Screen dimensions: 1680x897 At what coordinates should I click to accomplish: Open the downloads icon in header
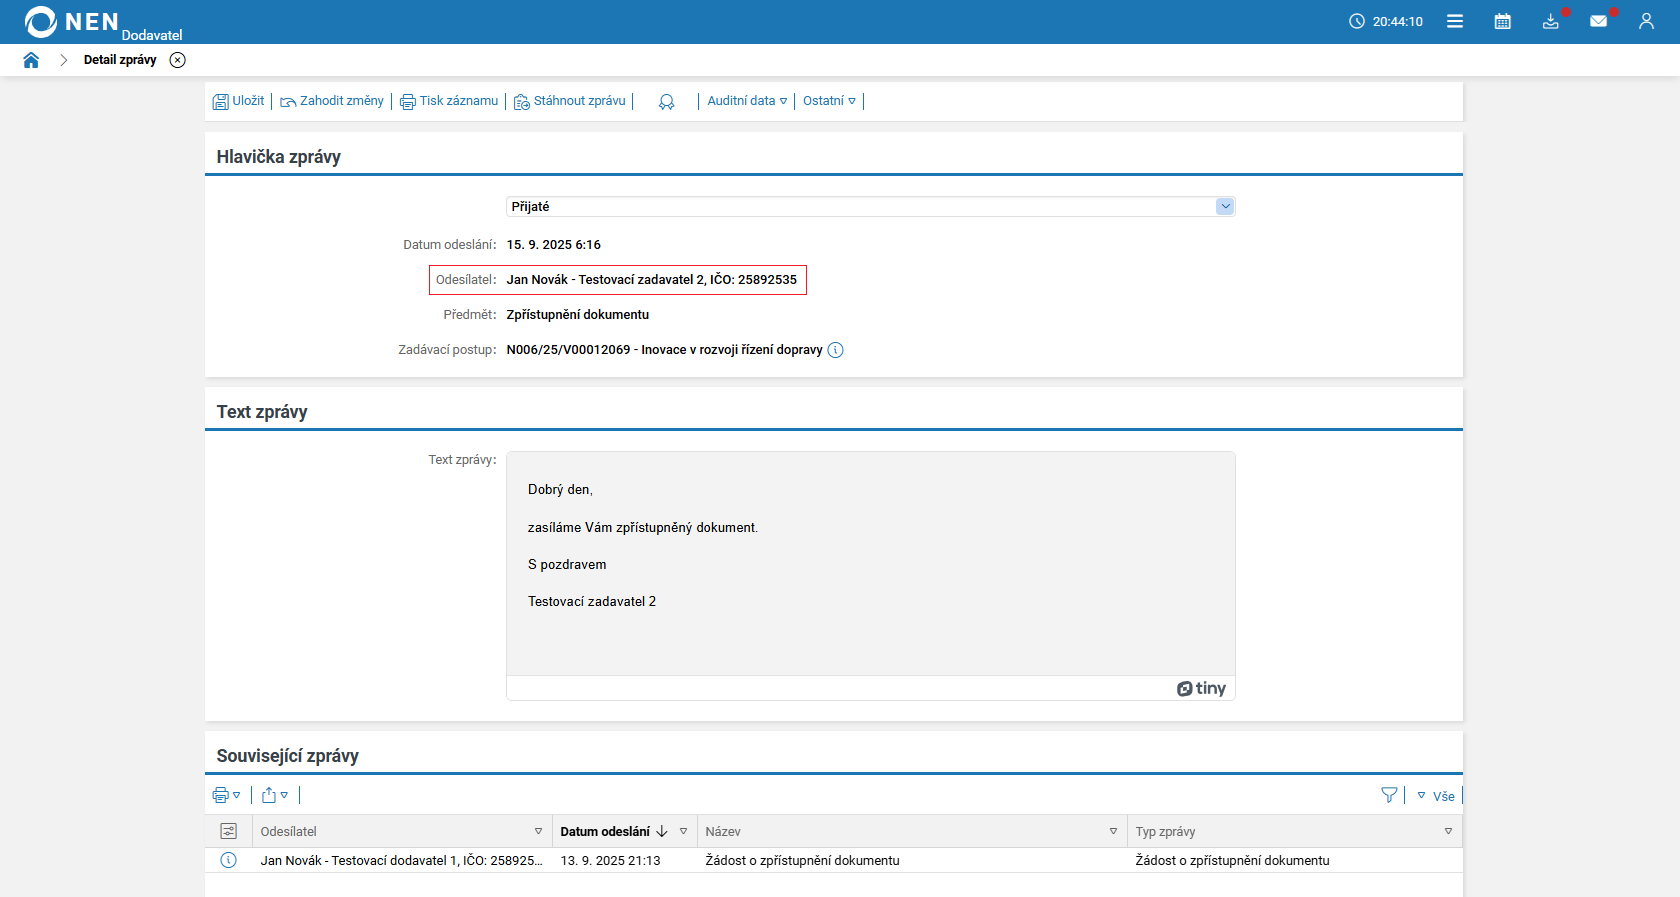coord(1550,21)
